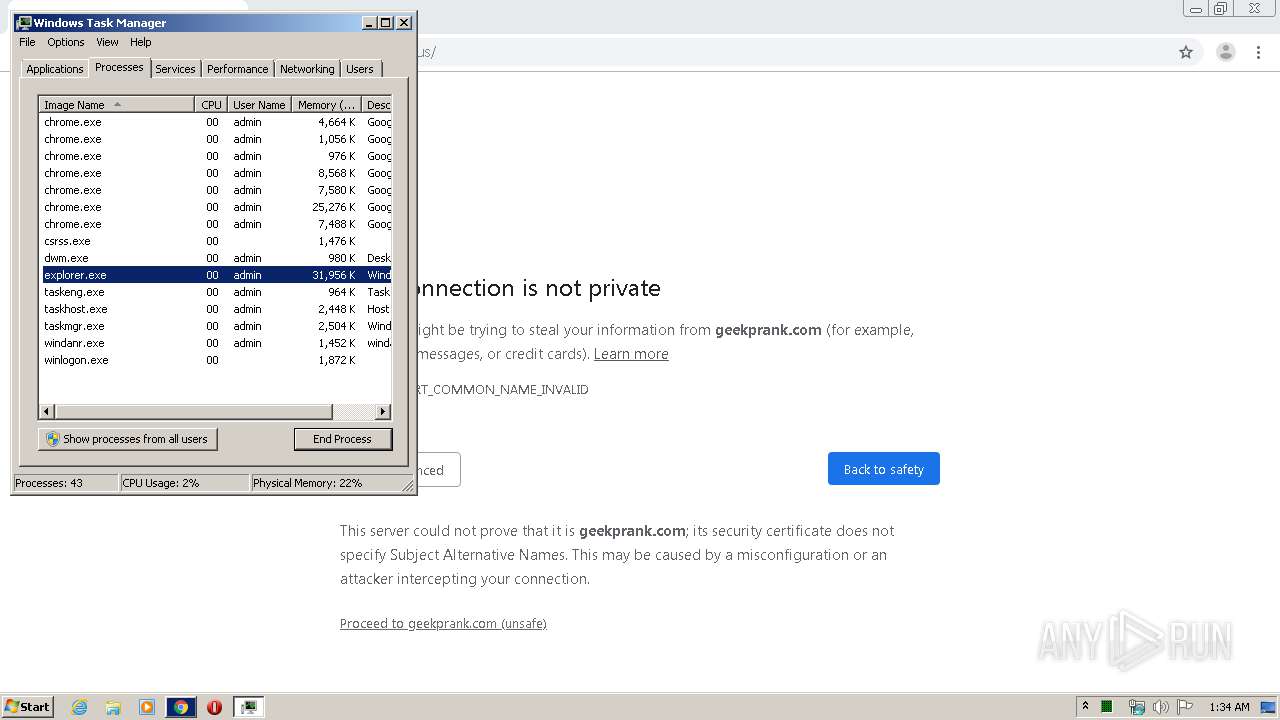Click the Processes: 43 status entry
Image resolution: width=1280 pixels, height=720 pixels.
coord(64,483)
